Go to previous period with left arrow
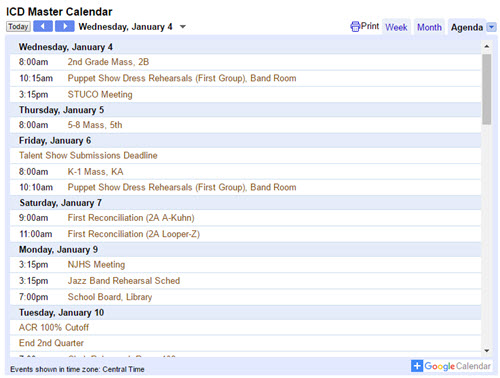The image size is (500, 378). pos(43,26)
